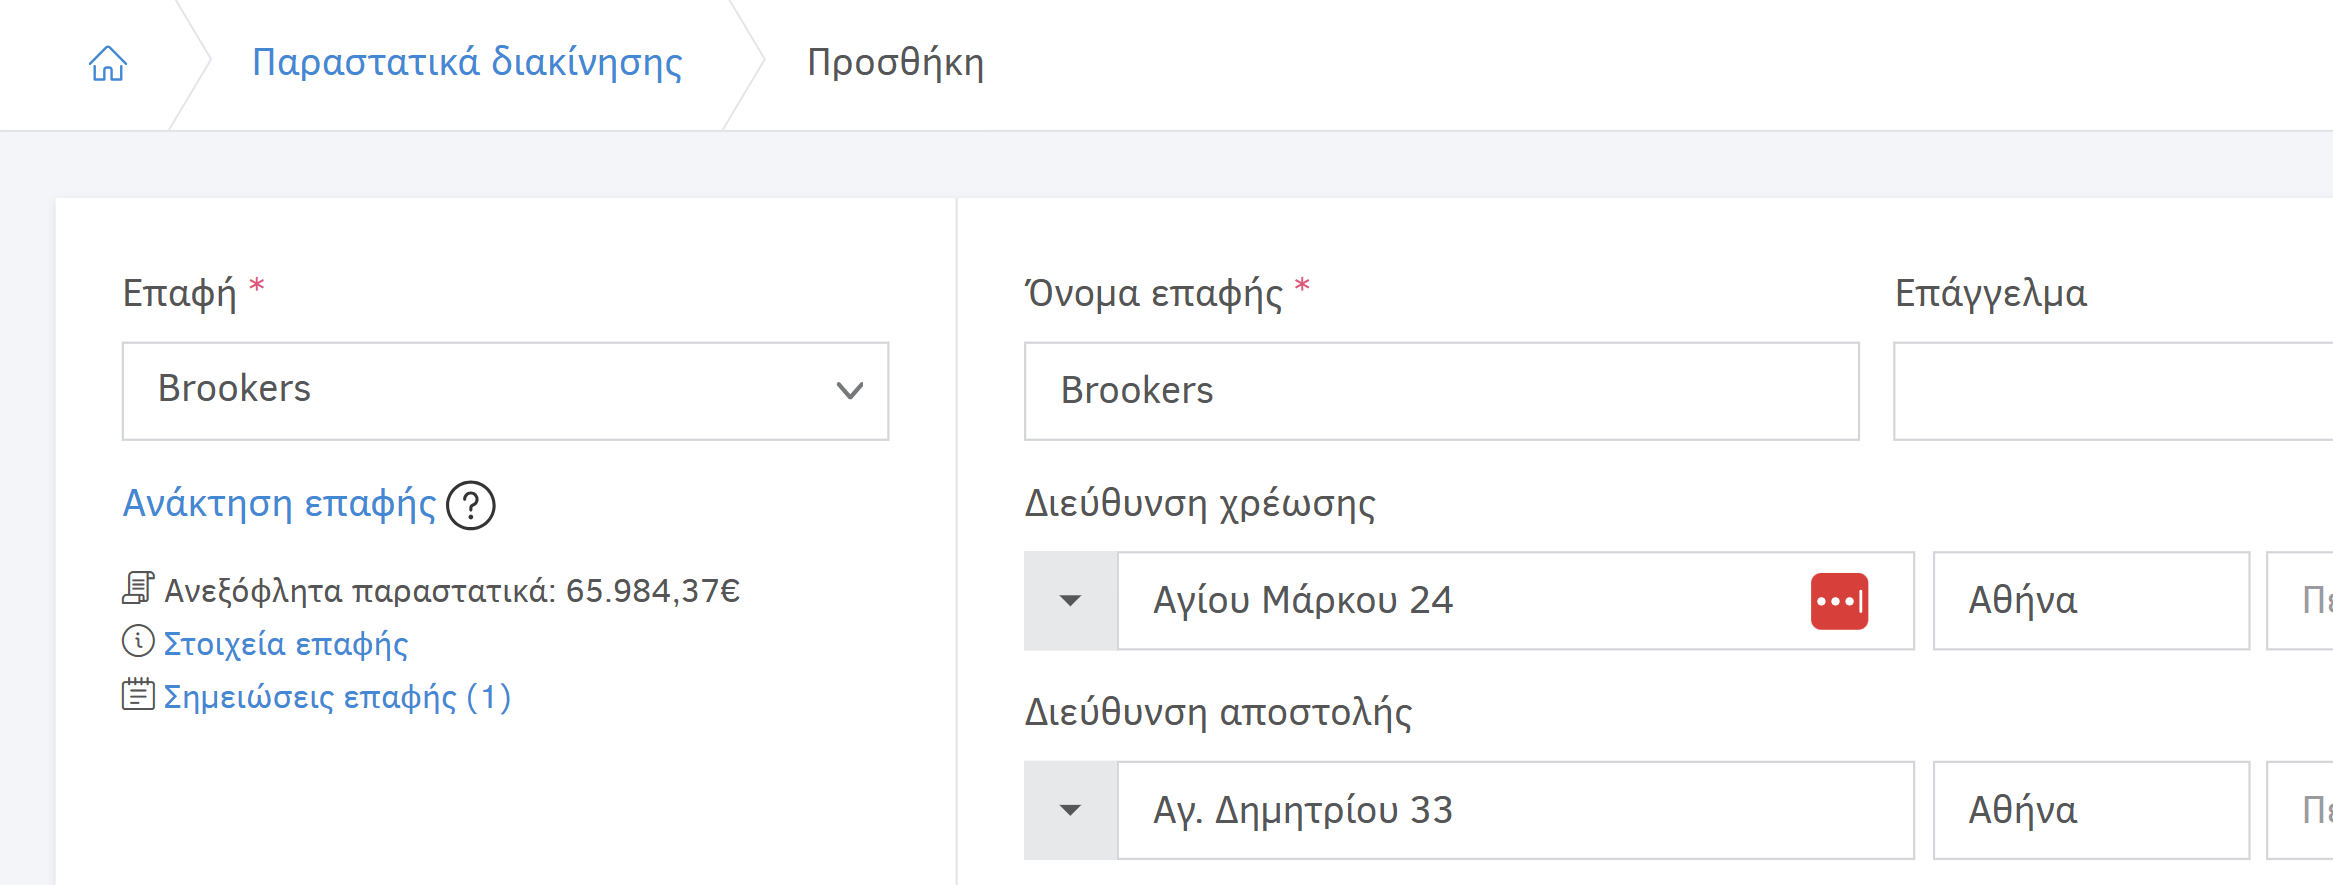This screenshot has width=2333, height=885.
Task: Click the Προσθήκη breadcrumb item
Action: coord(896,63)
